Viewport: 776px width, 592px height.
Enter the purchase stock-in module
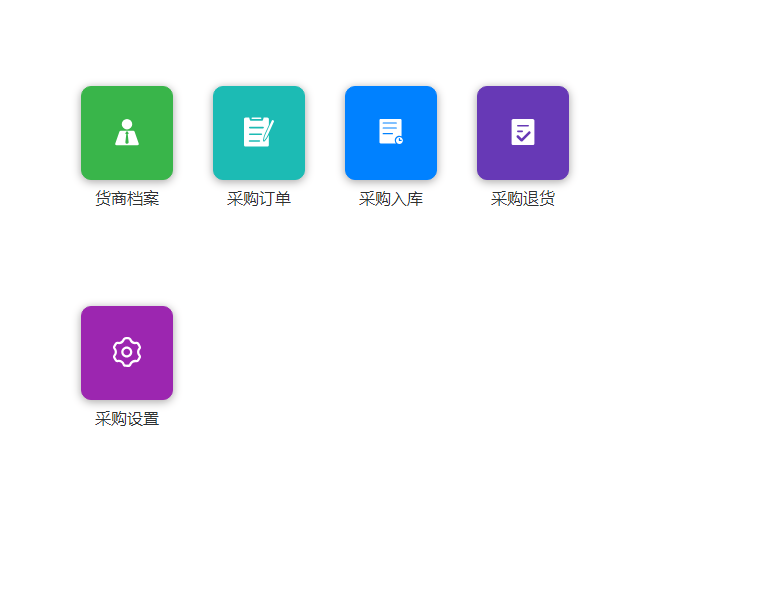point(391,133)
